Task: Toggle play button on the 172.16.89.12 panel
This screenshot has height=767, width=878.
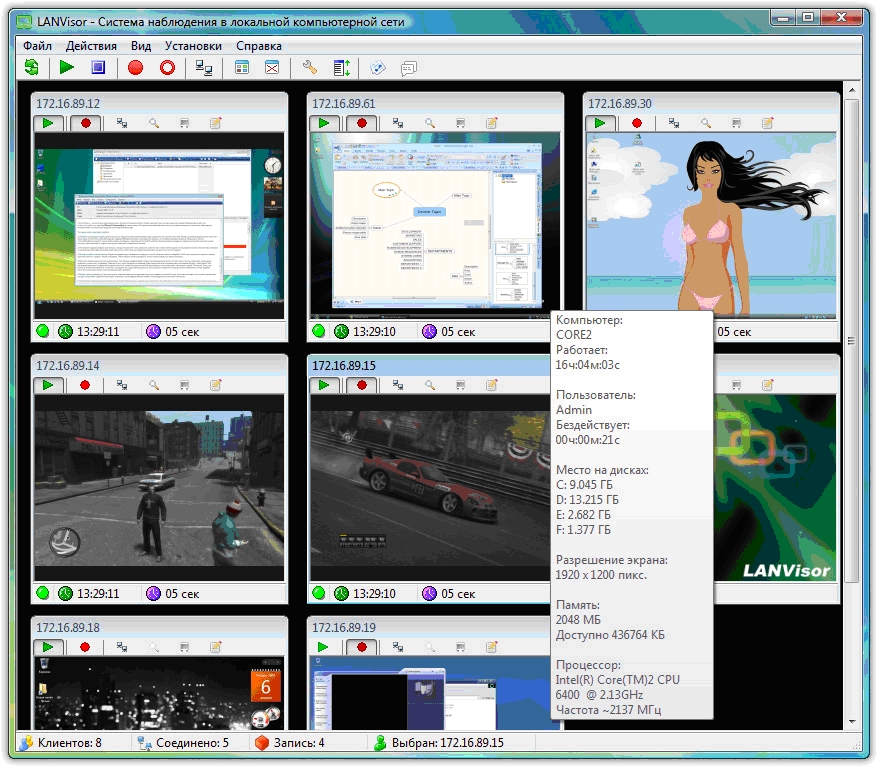Action: [48, 123]
